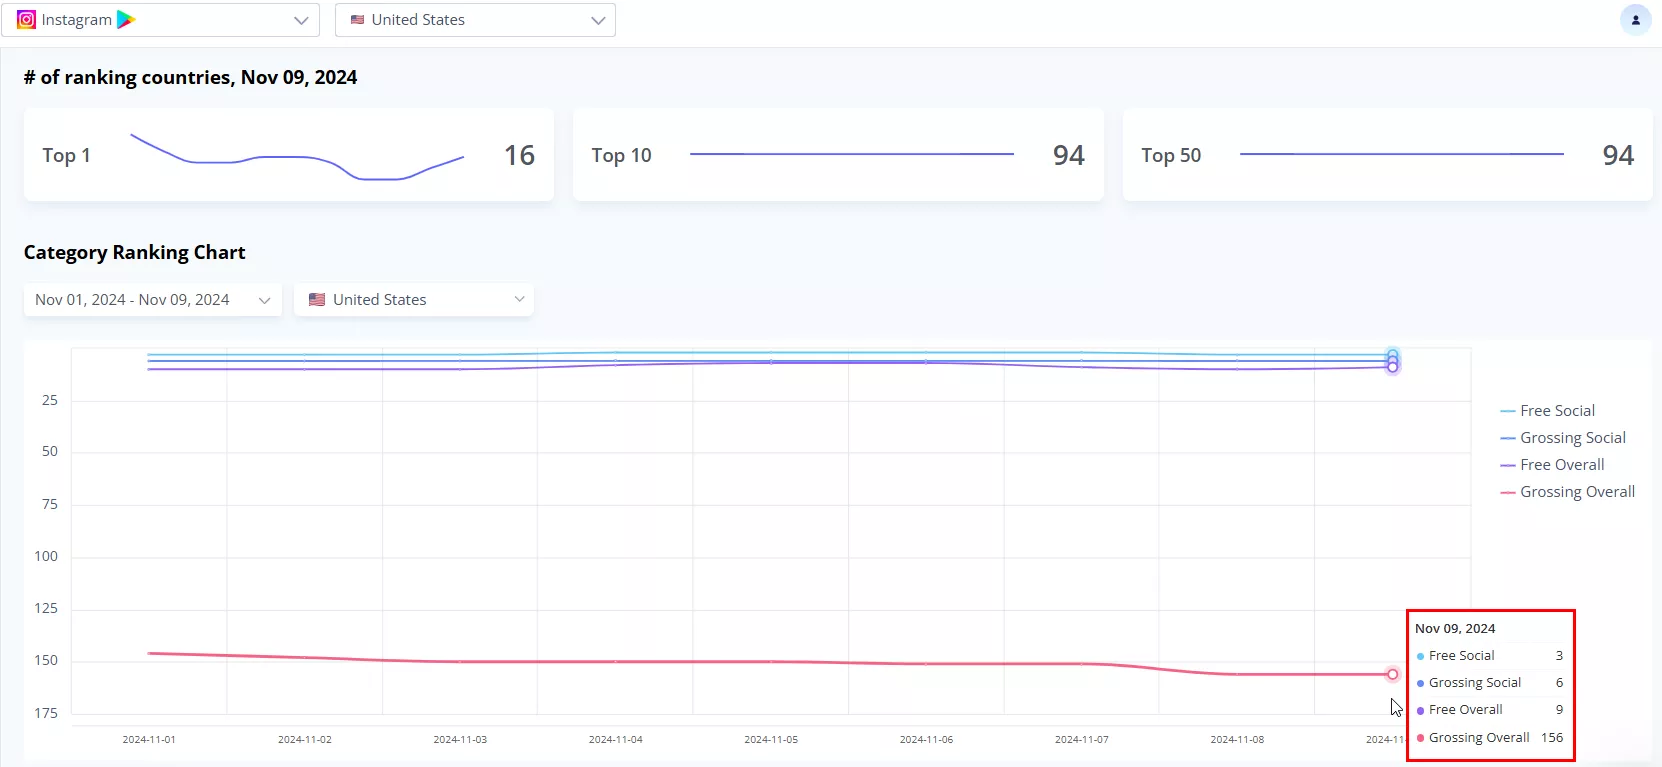Open the top United States country dropdown
The image size is (1662, 767).
point(597,20)
